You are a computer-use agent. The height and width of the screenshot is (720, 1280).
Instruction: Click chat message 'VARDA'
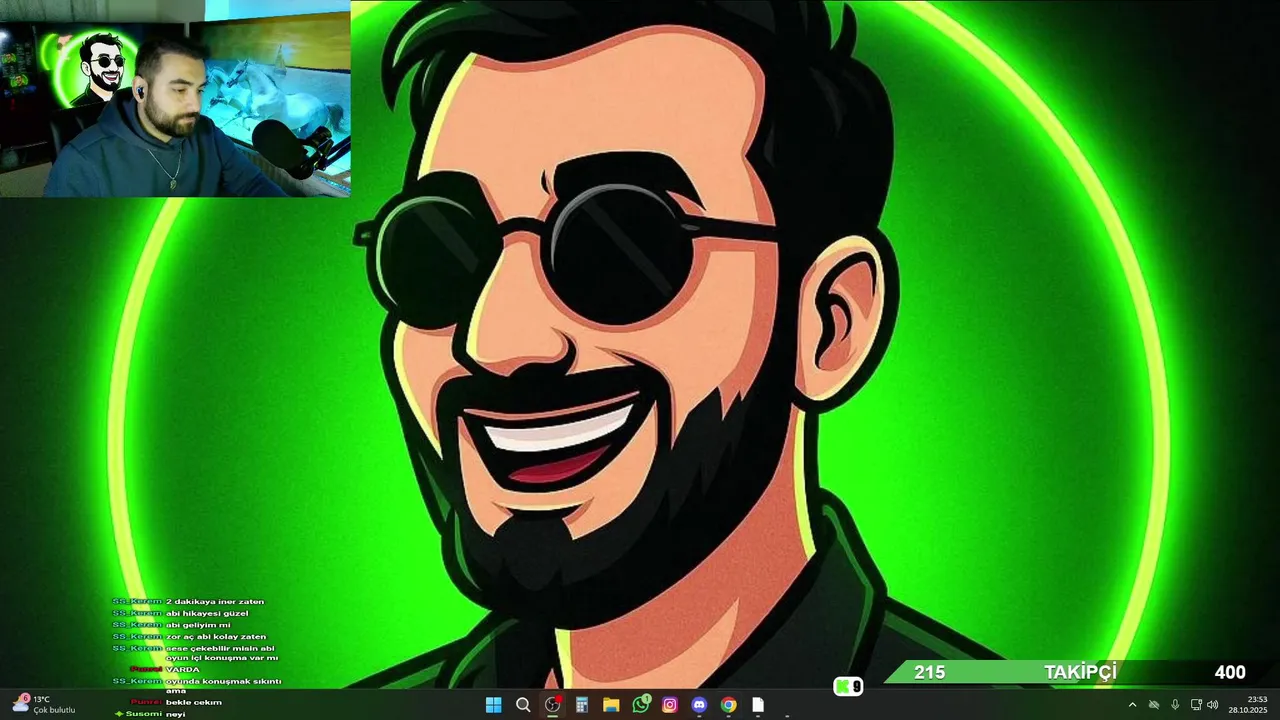click(183, 670)
